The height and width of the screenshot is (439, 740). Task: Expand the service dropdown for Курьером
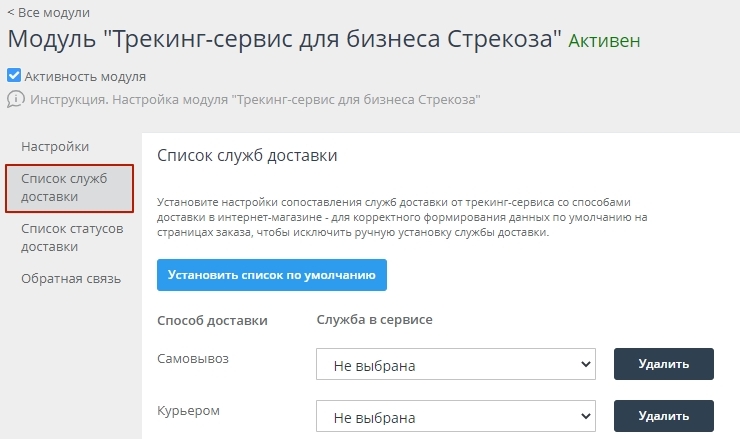[456, 417]
